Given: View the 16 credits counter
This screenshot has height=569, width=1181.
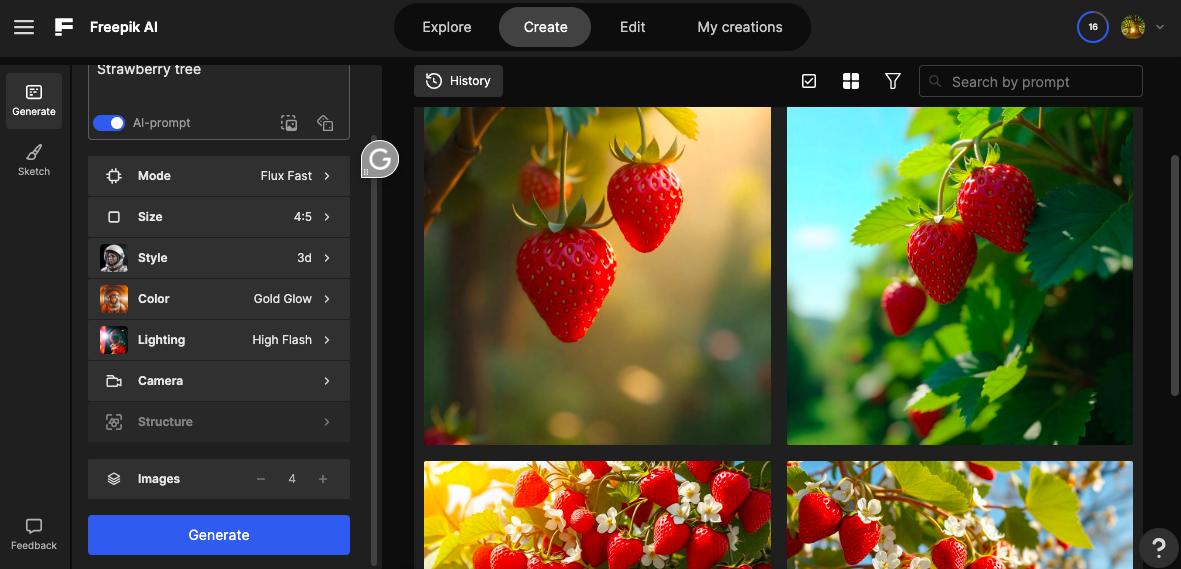Looking at the screenshot, I should click(x=1093, y=27).
